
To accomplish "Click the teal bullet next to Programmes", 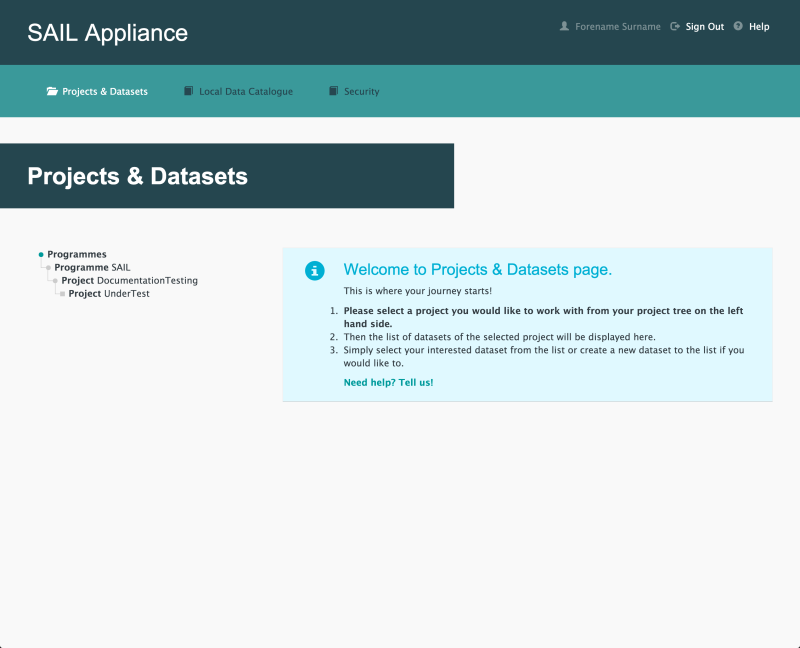I will pyautogui.click(x=41, y=255).
